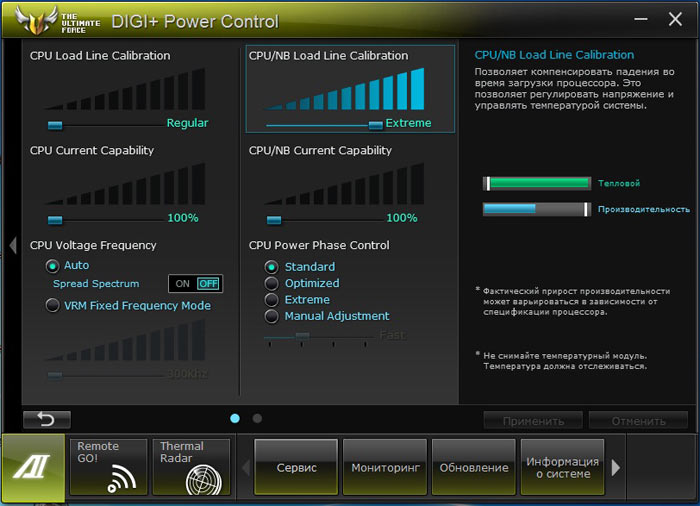Open the Мониторинг menu
The height and width of the screenshot is (506, 700).
pyautogui.click(x=385, y=467)
